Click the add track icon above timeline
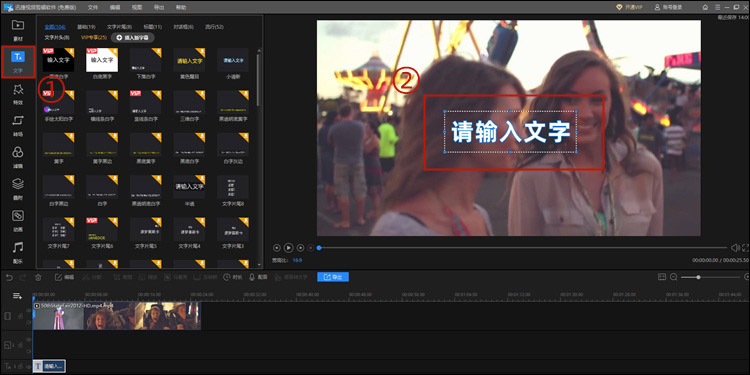This screenshot has height=375, width=750. click(18, 296)
